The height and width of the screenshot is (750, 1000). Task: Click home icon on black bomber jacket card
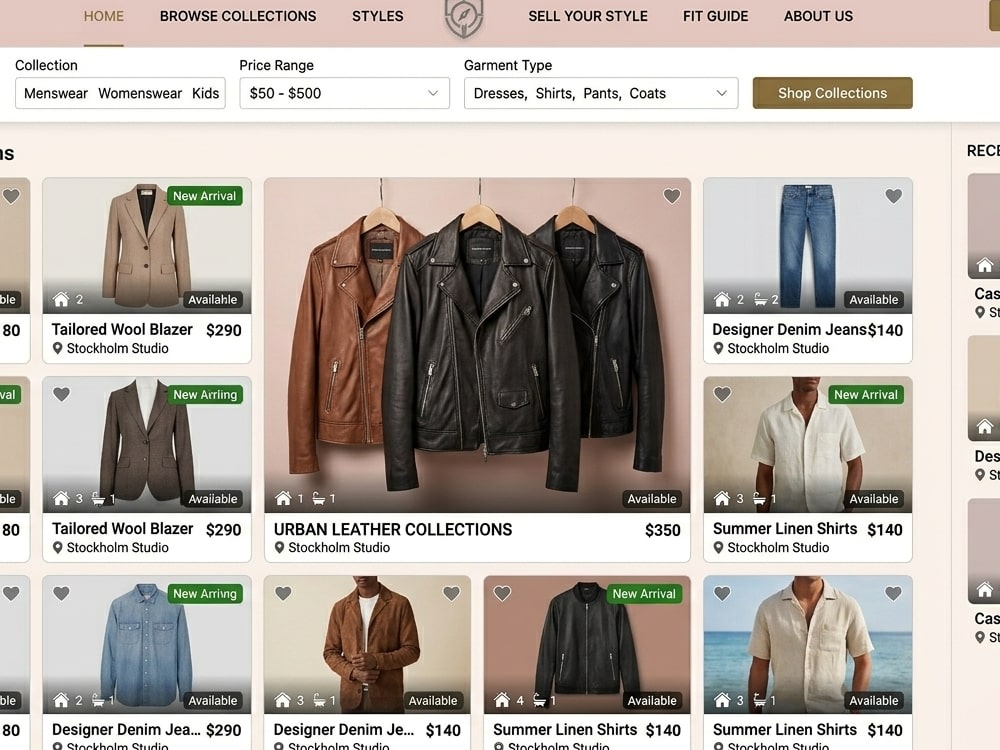[x=503, y=700]
